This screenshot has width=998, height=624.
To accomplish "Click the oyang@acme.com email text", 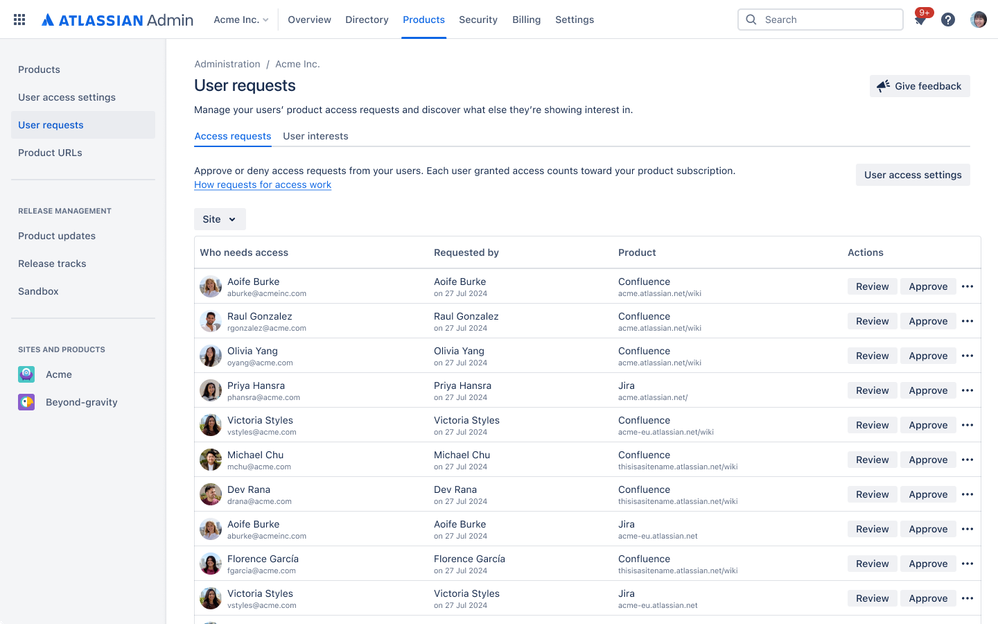I will (260, 363).
